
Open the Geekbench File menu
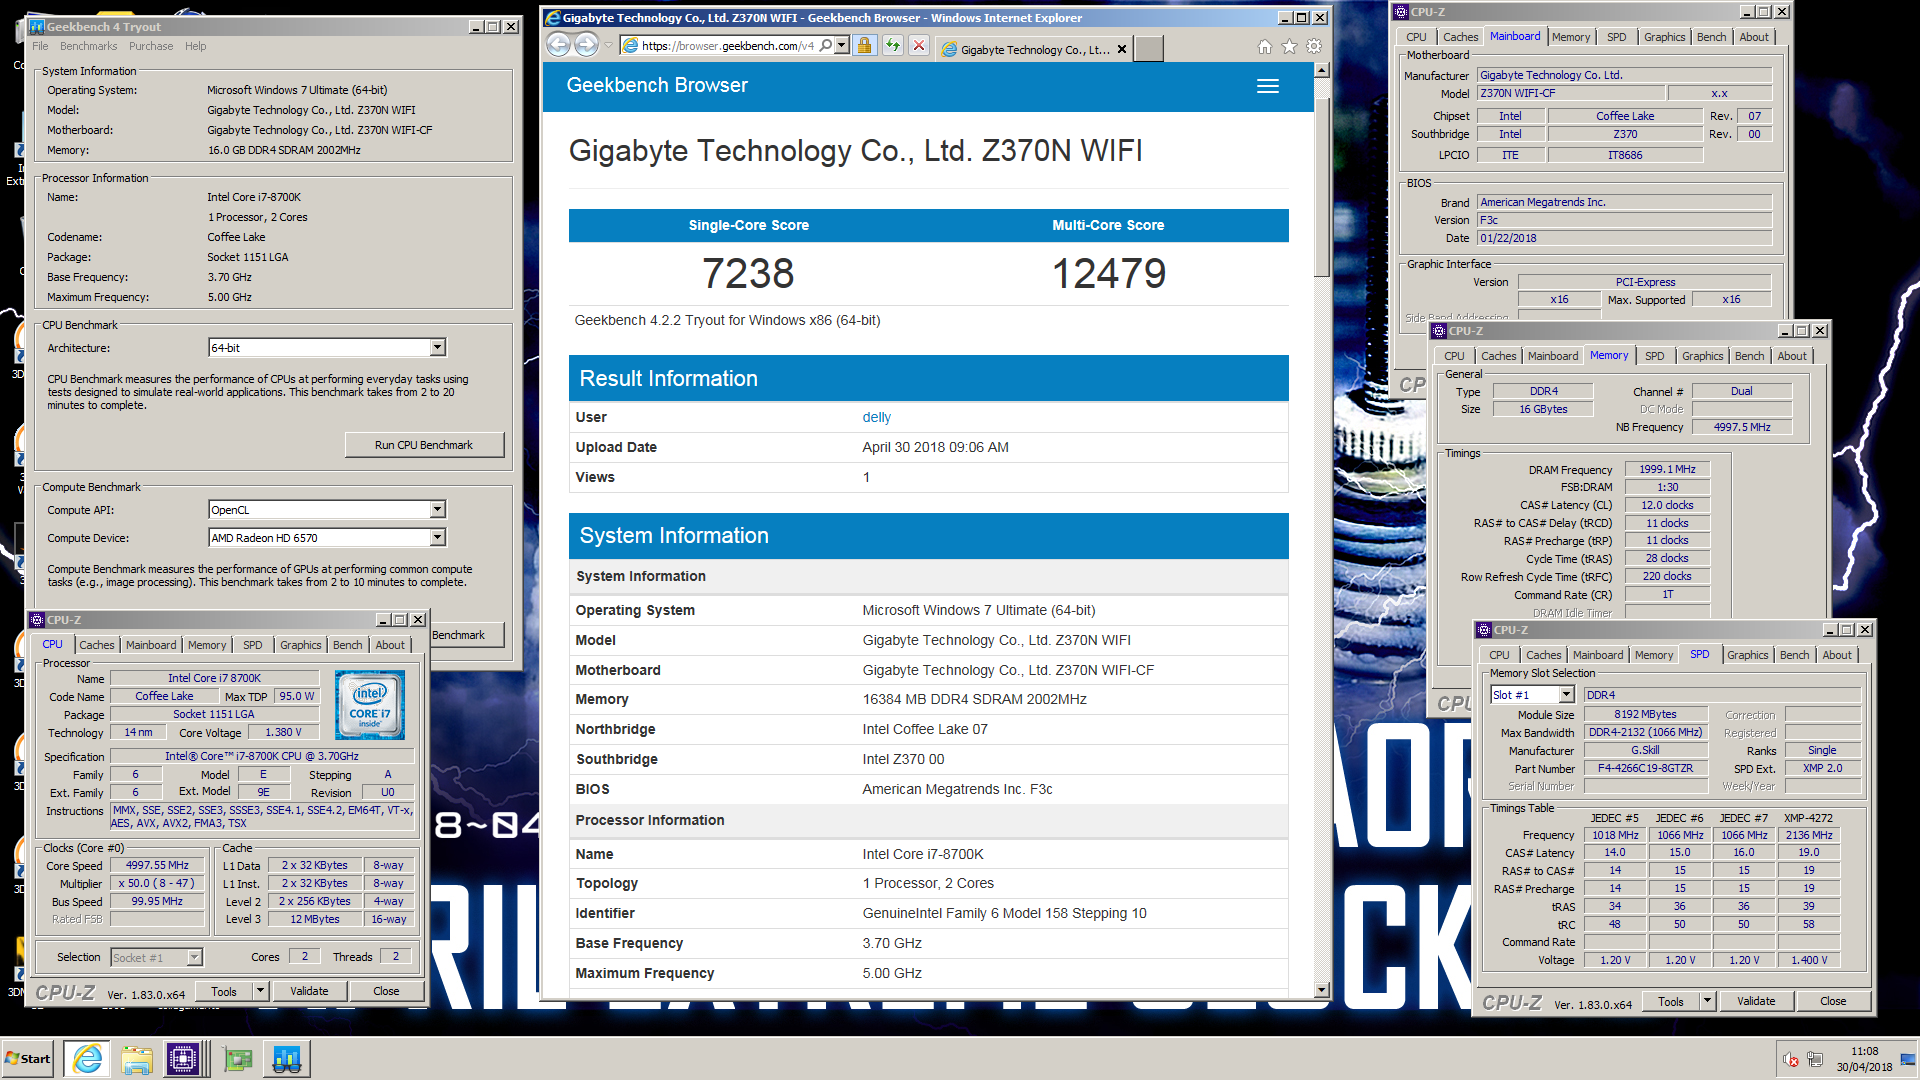40,46
